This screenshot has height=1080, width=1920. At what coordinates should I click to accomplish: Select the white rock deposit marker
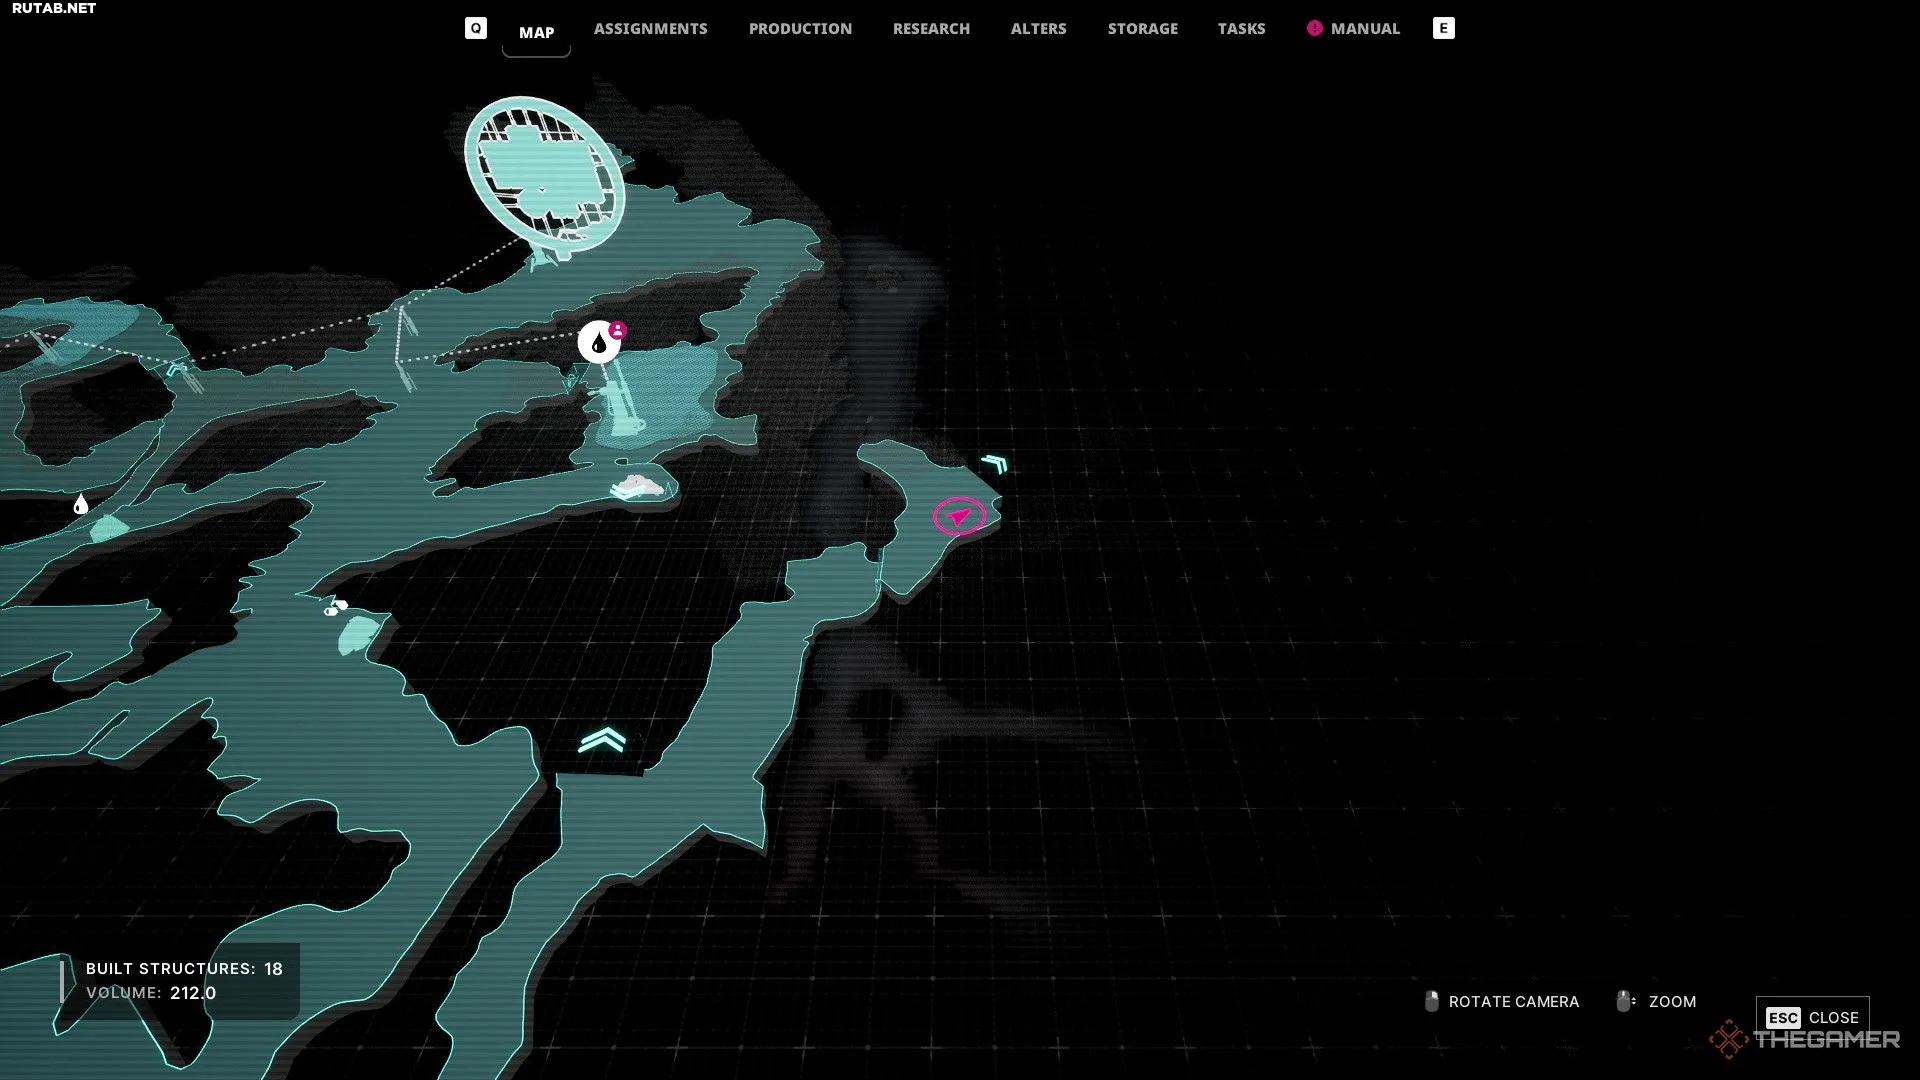pos(639,488)
